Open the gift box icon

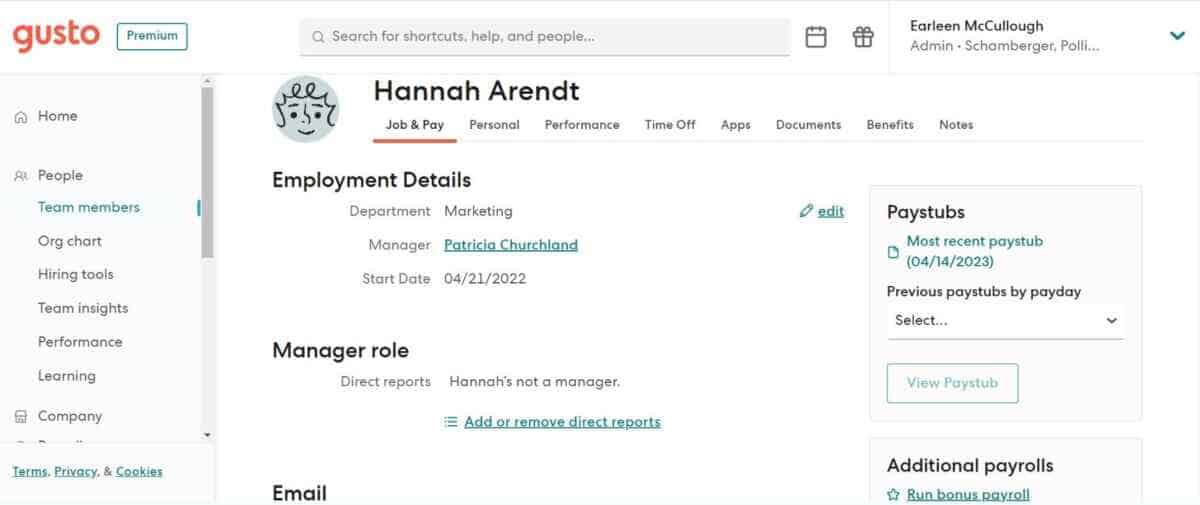click(x=862, y=37)
